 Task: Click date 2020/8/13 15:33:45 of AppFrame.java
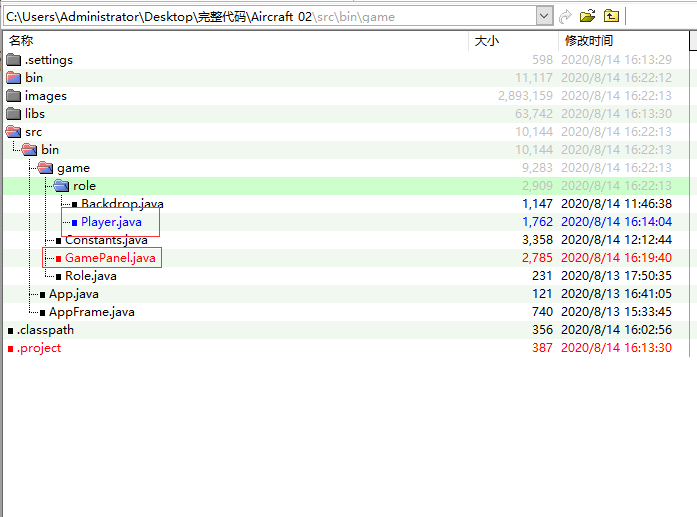[x=616, y=312]
